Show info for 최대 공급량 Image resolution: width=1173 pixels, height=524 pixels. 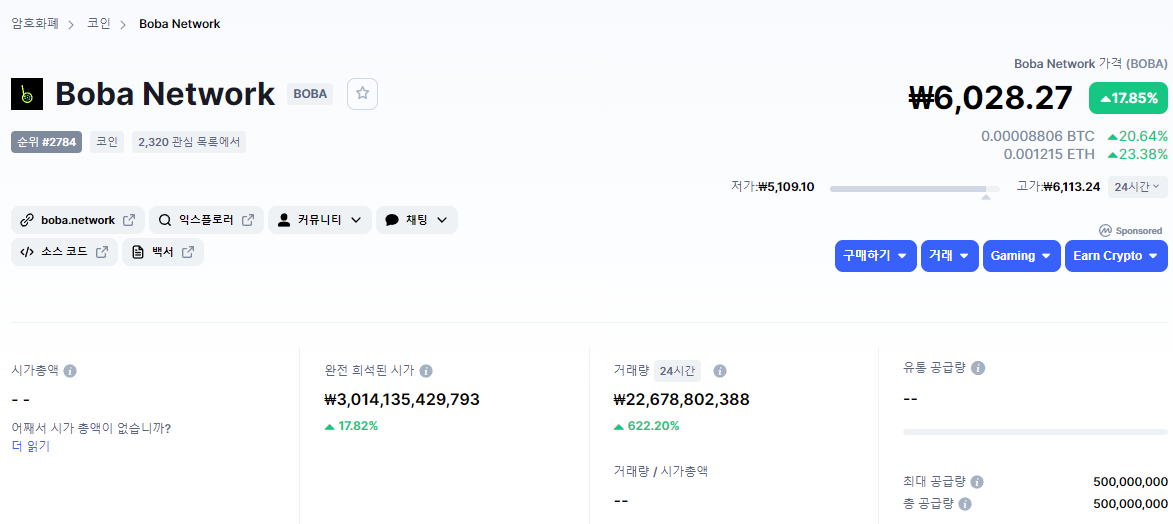click(x=977, y=482)
